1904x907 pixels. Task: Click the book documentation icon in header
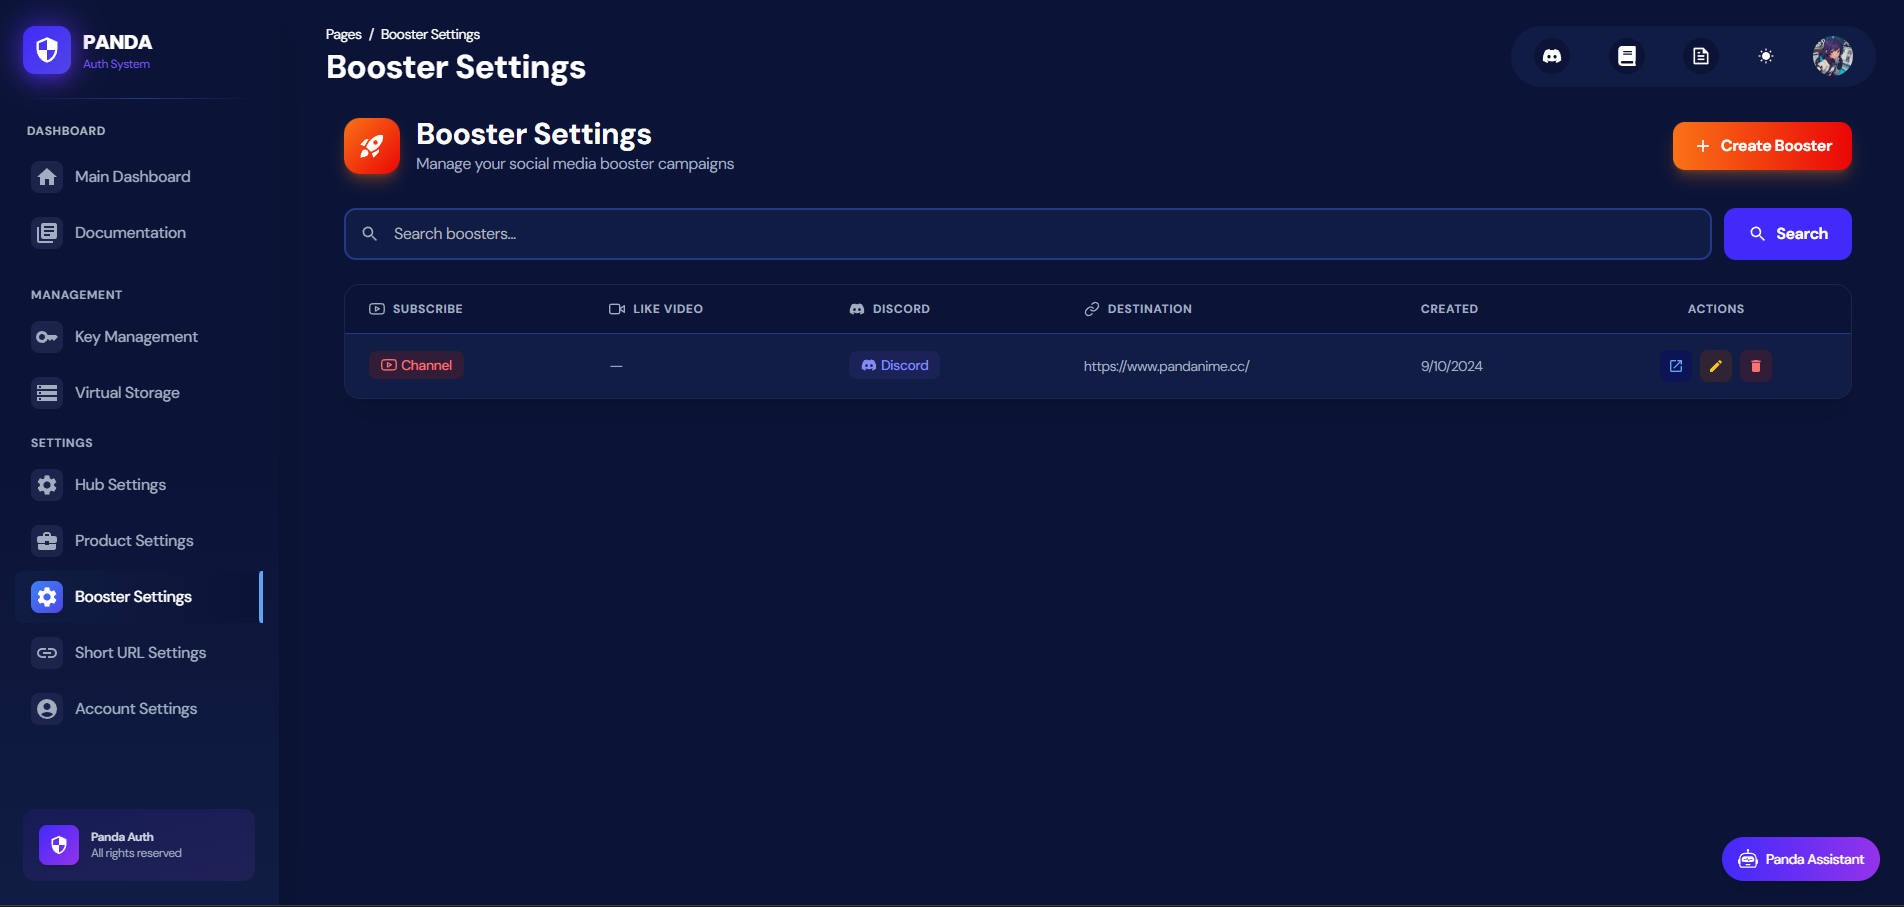tap(1626, 56)
